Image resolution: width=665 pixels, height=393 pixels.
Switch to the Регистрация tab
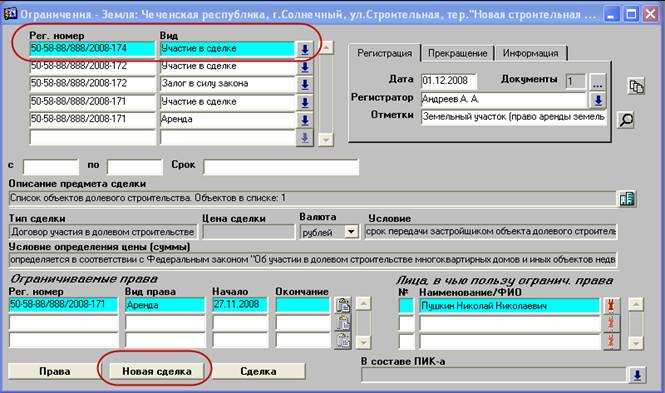pos(384,53)
